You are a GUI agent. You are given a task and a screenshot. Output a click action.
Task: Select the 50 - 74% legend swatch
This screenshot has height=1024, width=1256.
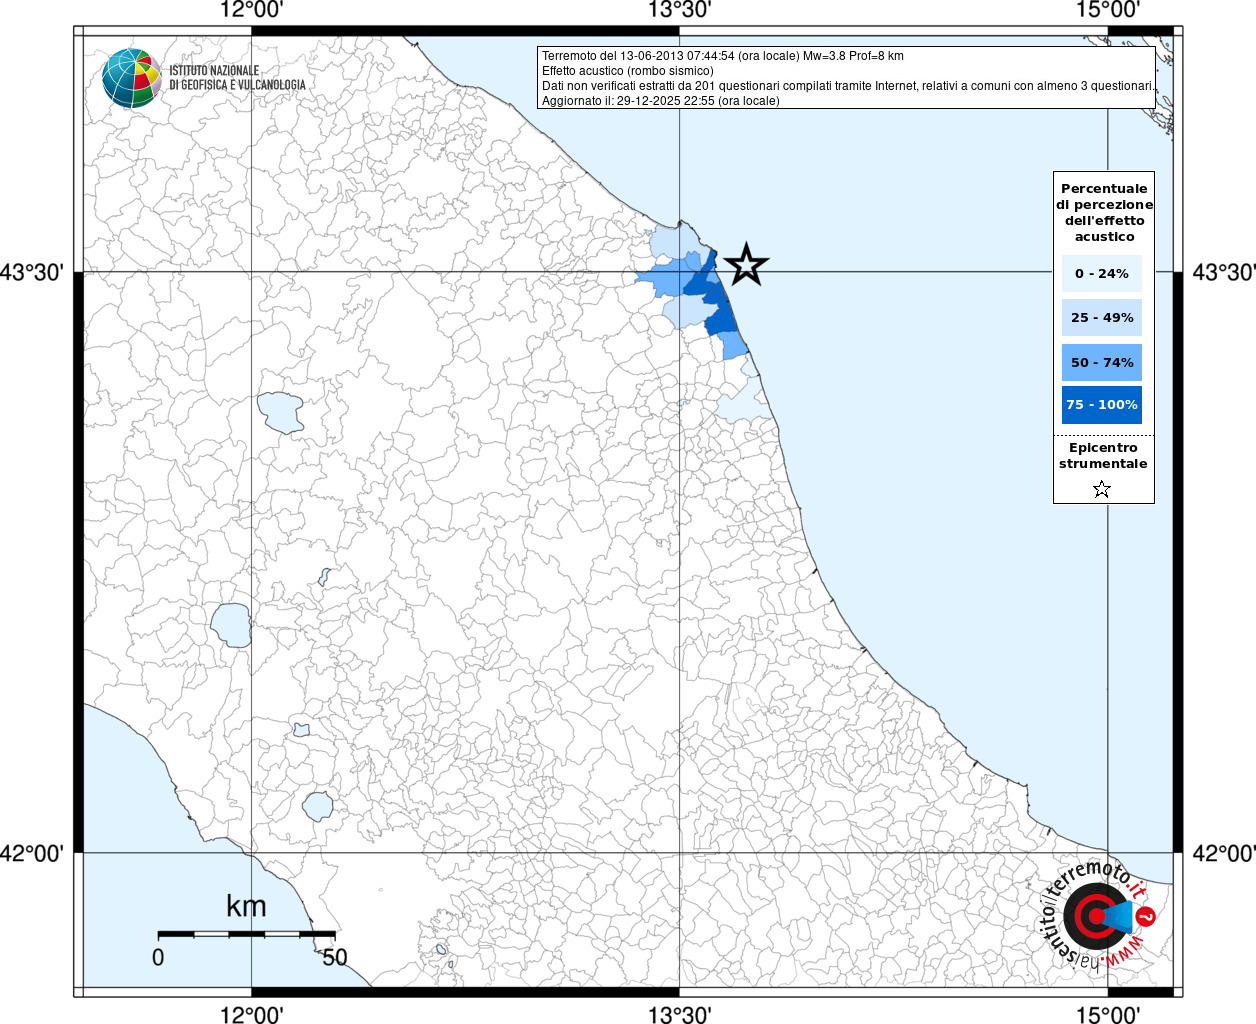tap(1102, 362)
